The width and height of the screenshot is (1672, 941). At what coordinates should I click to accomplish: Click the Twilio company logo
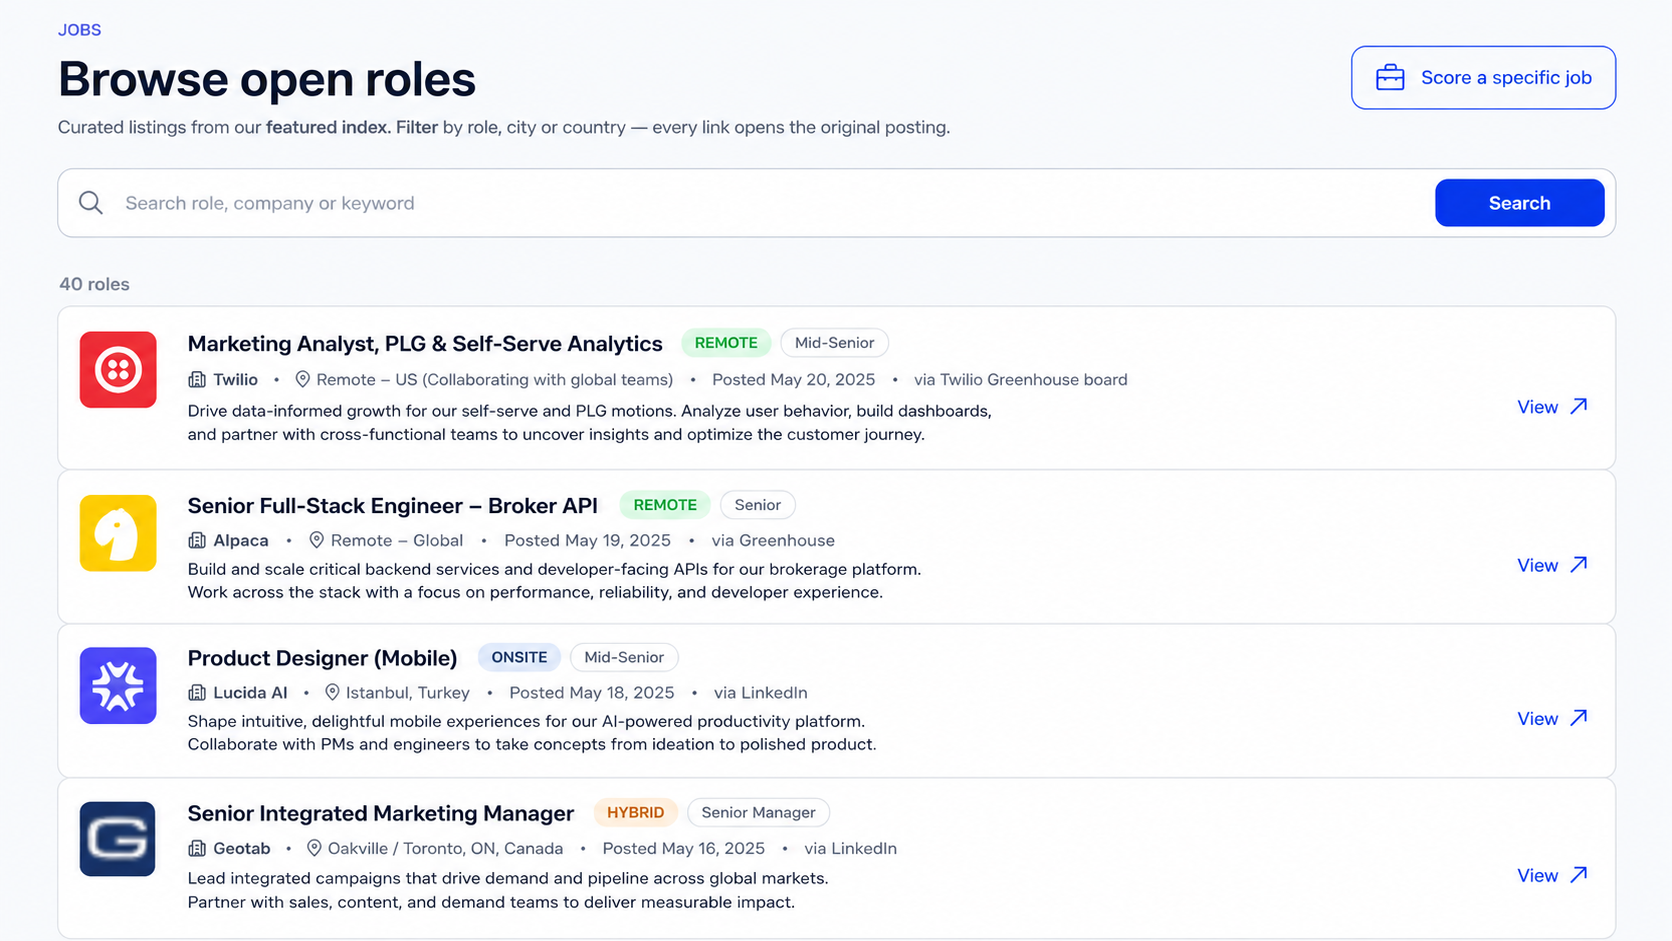[x=118, y=370]
